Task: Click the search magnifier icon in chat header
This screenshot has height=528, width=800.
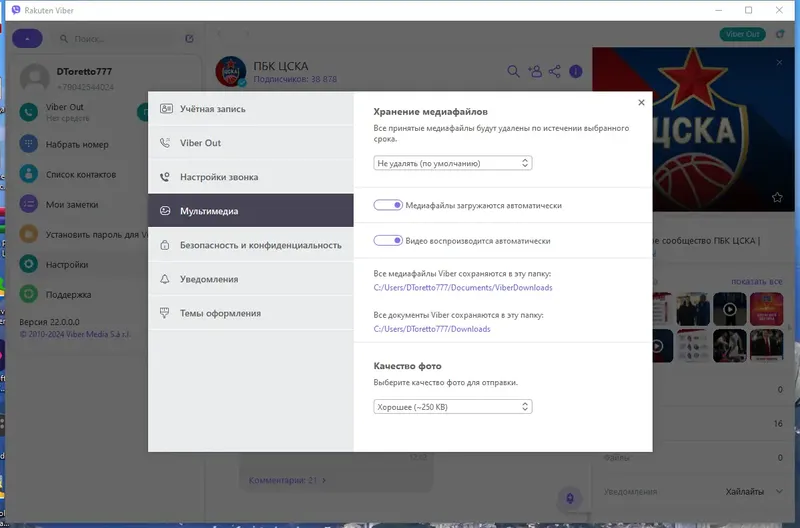Action: tap(513, 71)
